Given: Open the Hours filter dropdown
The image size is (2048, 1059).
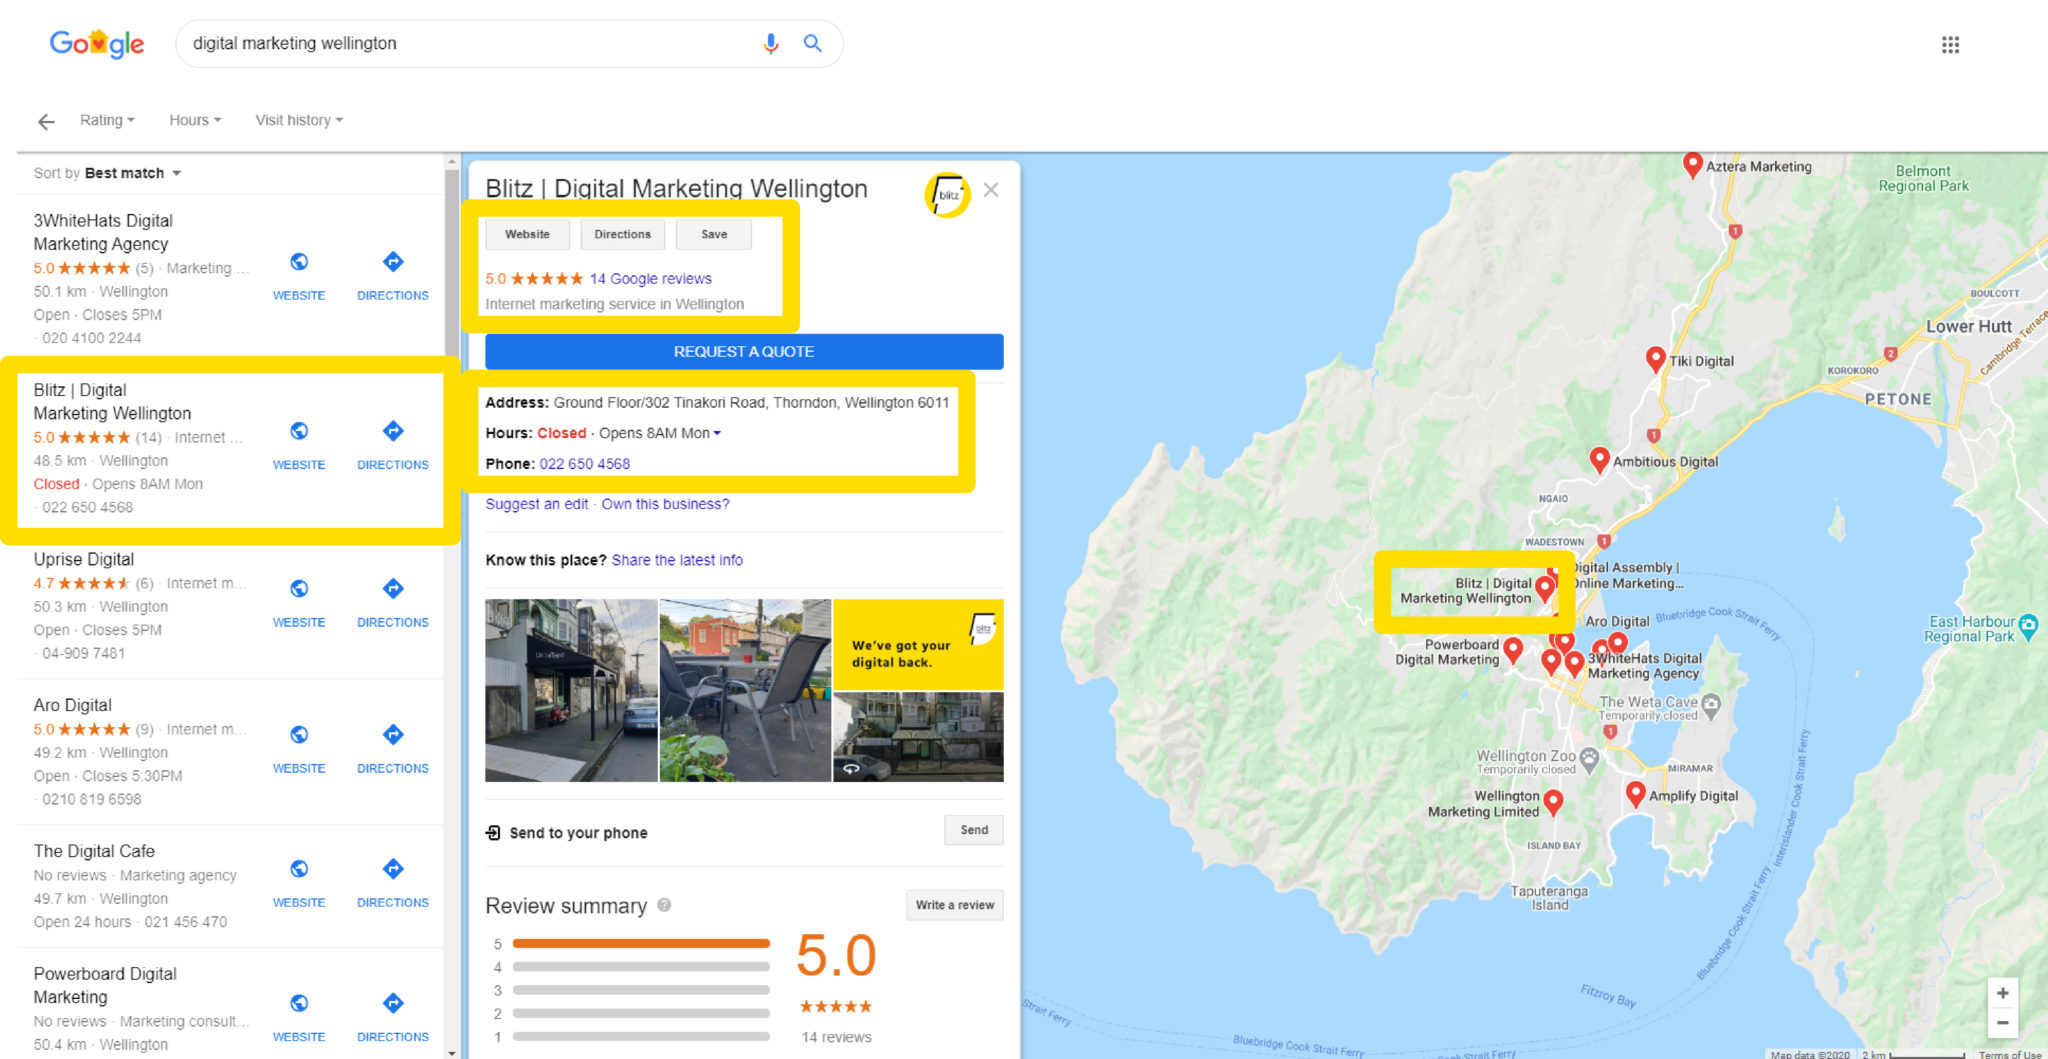Looking at the screenshot, I should click(x=195, y=120).
